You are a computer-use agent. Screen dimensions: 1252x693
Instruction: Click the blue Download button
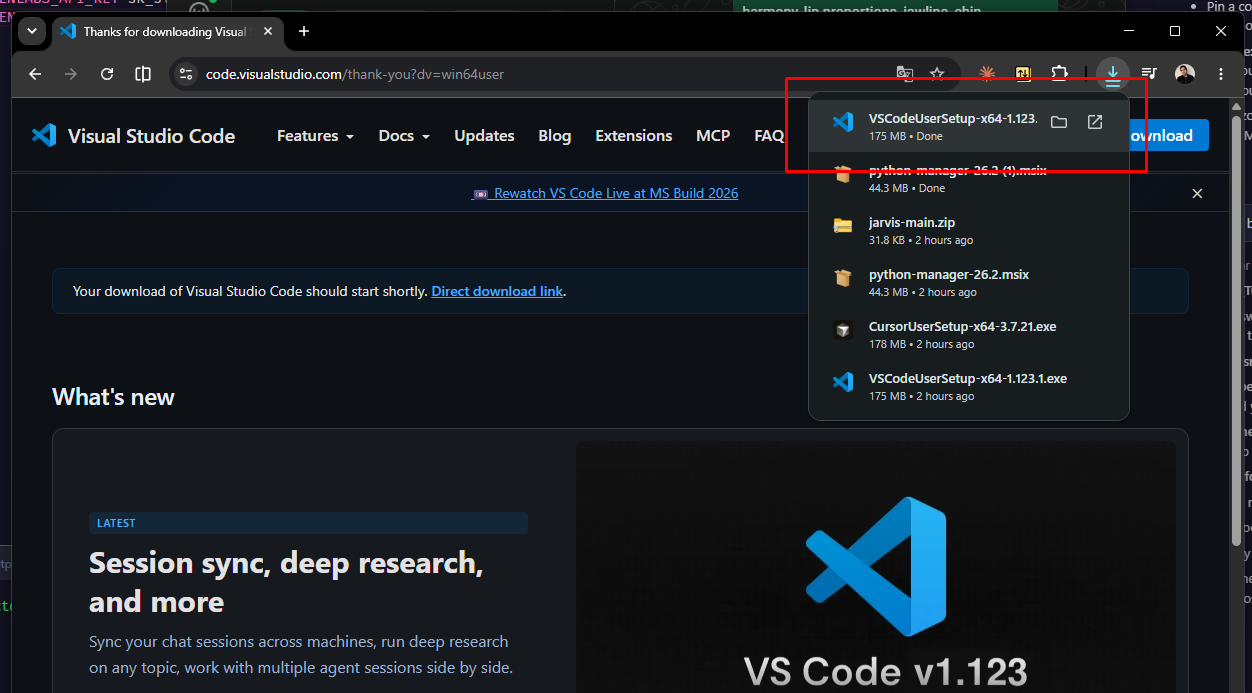pyautogui.click(x=1168, y=136)
